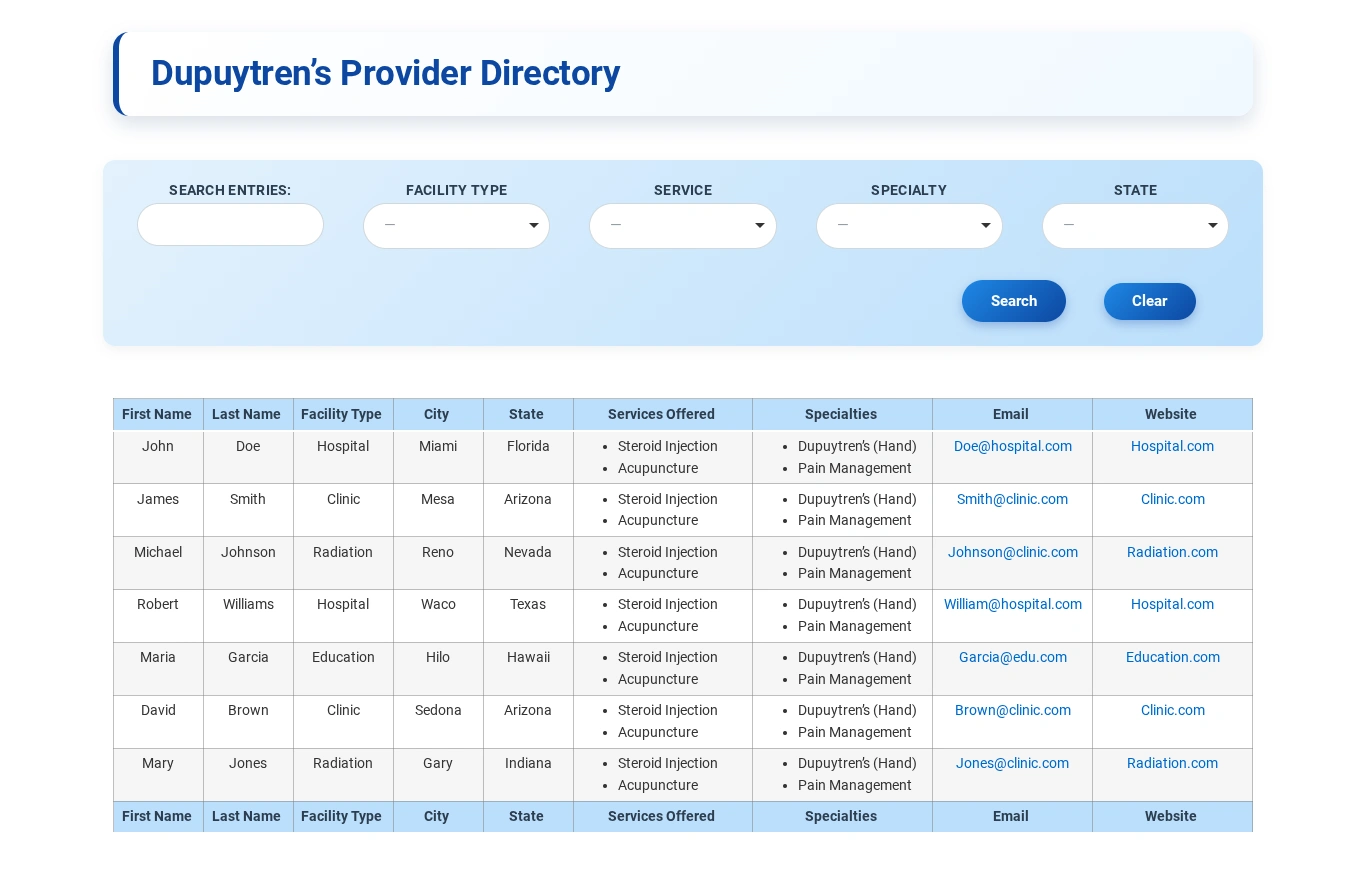The width and height of the screenshot is (1366, 882).
Task: Click the state "Florida" cell
Action: click(528, 457)
